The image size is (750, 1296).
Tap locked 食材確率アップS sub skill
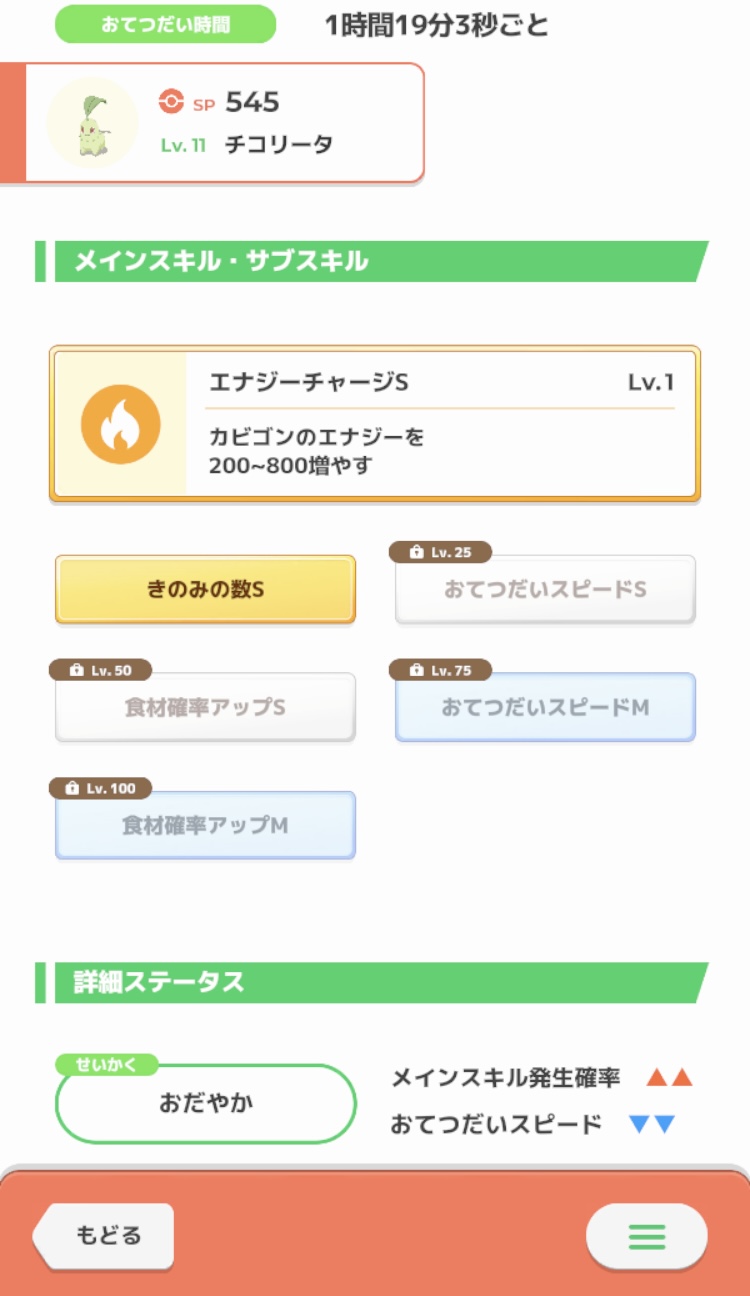coord(205,707)
